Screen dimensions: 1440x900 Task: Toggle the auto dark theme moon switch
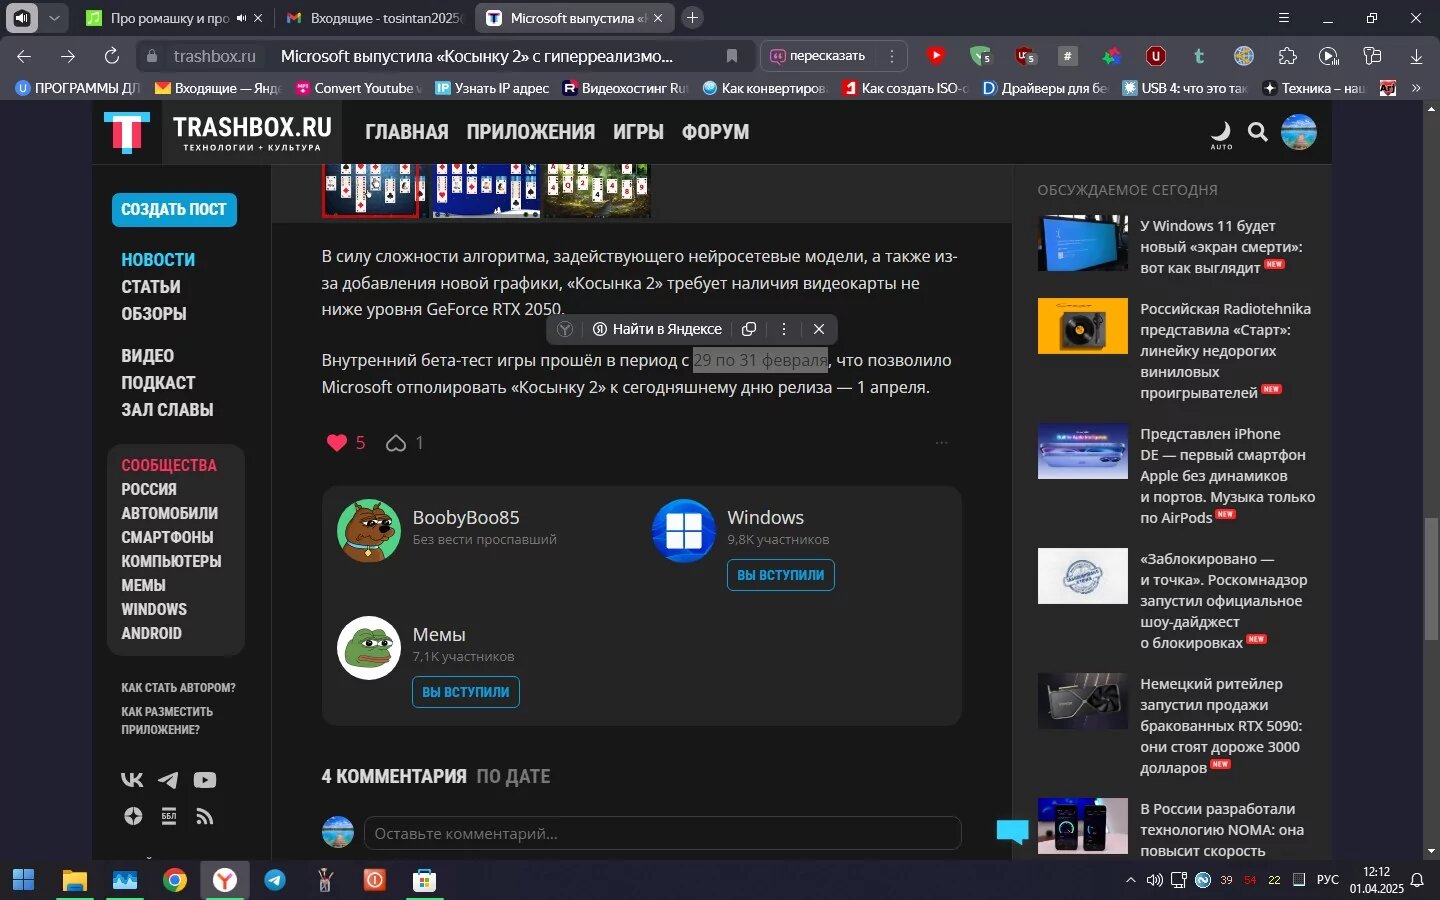click(1221, 132)
